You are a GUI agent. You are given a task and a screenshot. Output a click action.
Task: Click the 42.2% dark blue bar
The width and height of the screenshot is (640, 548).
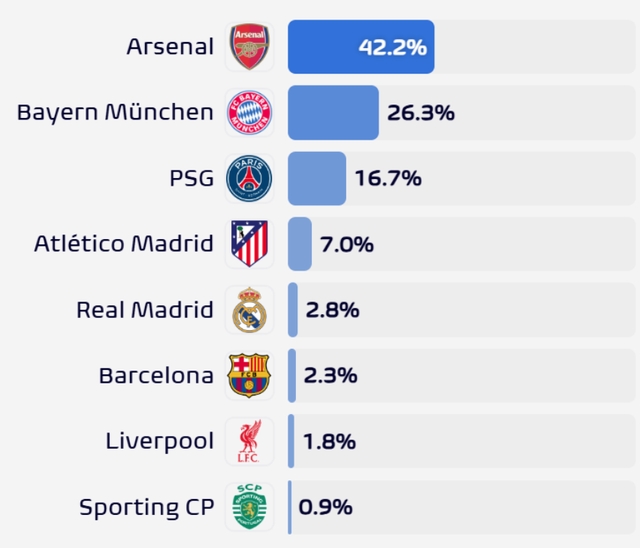pyautogui.click(x=361, y=47)
